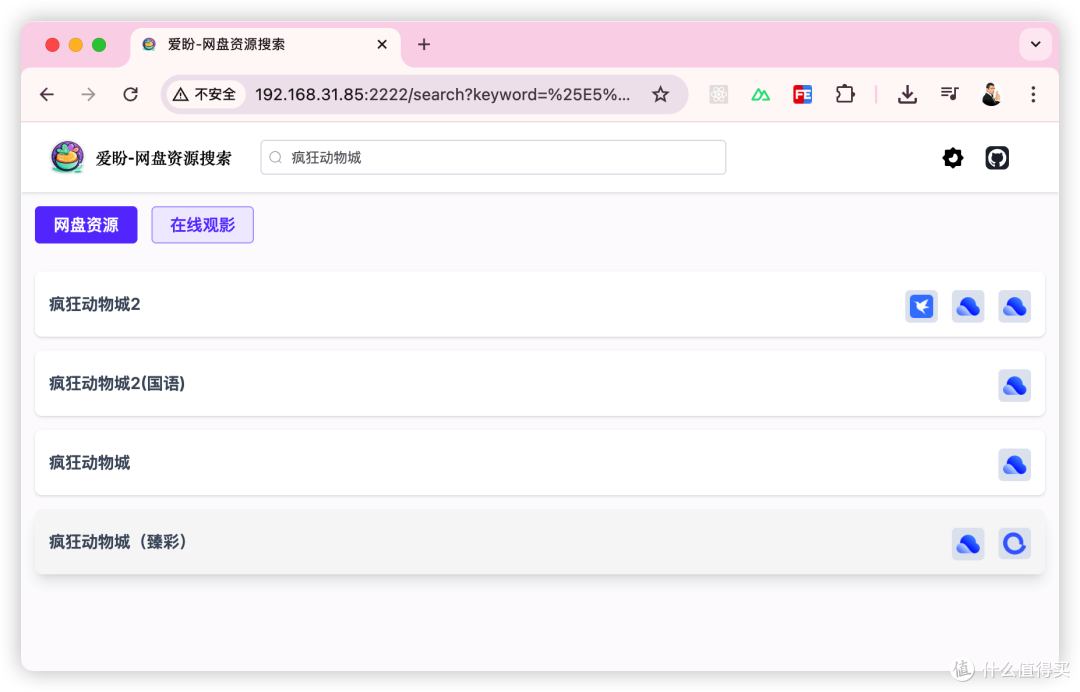Reload the page with the refresh icon
The width and height of the screenshot is (1080, 692).
[130, 94]
